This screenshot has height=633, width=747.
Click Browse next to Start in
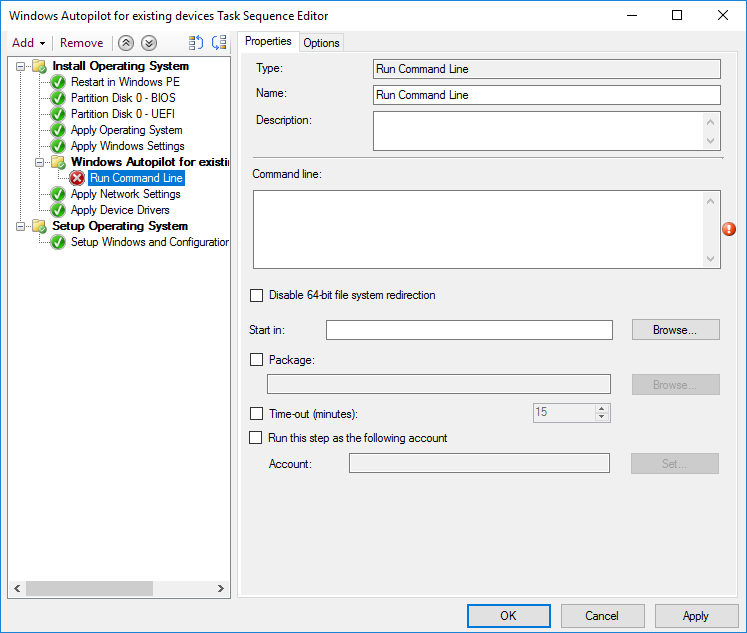tap(676, 330)
